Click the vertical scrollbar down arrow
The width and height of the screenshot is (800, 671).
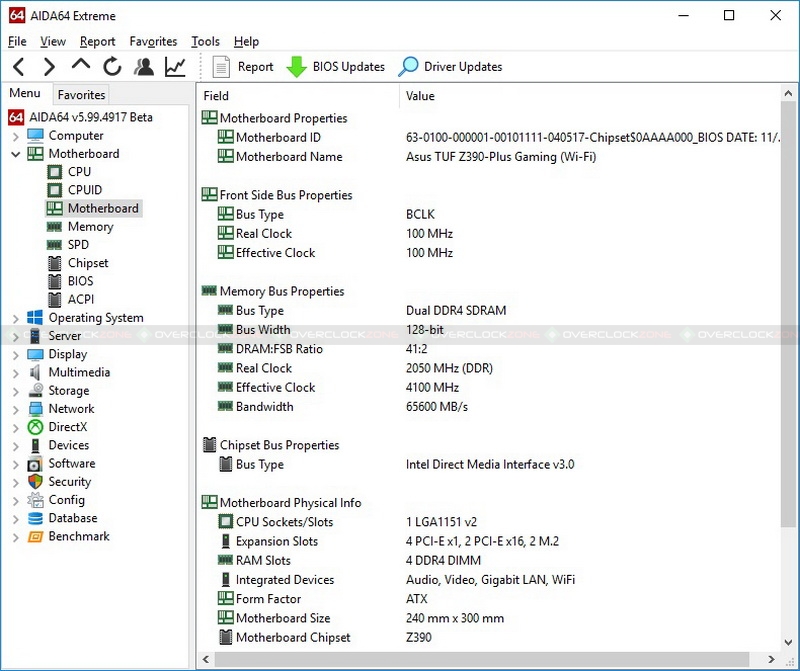[788, 642]
